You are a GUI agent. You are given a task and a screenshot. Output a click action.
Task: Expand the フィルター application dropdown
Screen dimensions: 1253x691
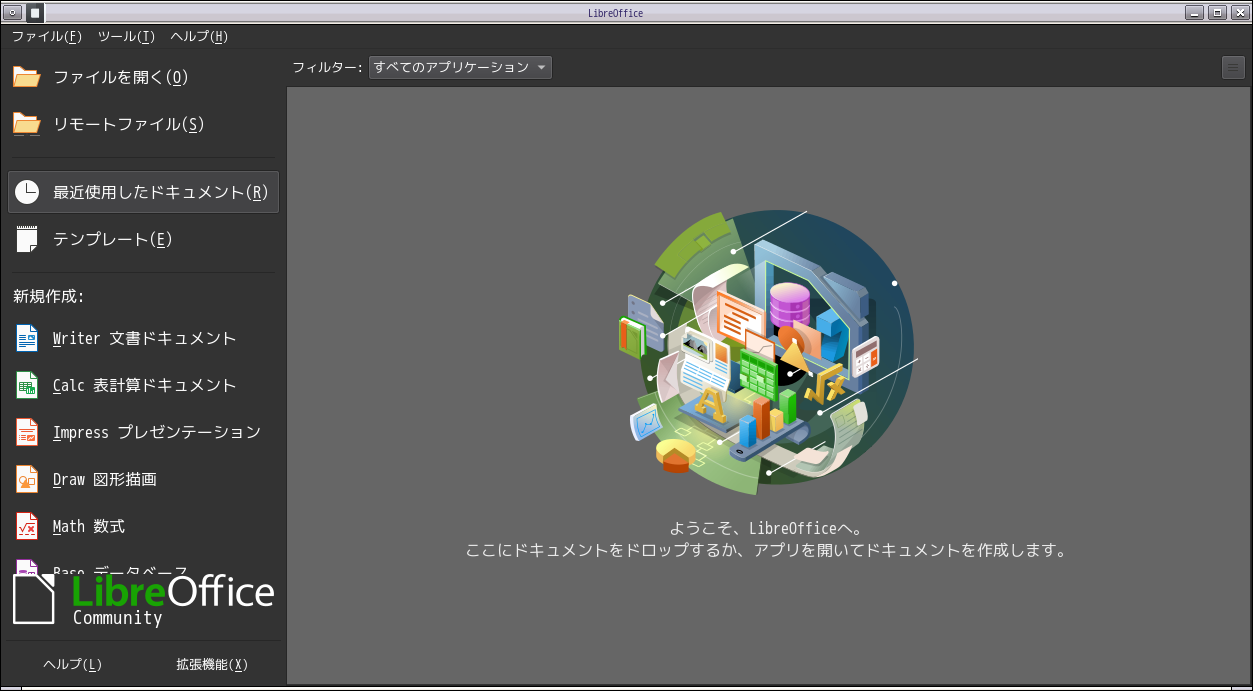click(460, 67)
